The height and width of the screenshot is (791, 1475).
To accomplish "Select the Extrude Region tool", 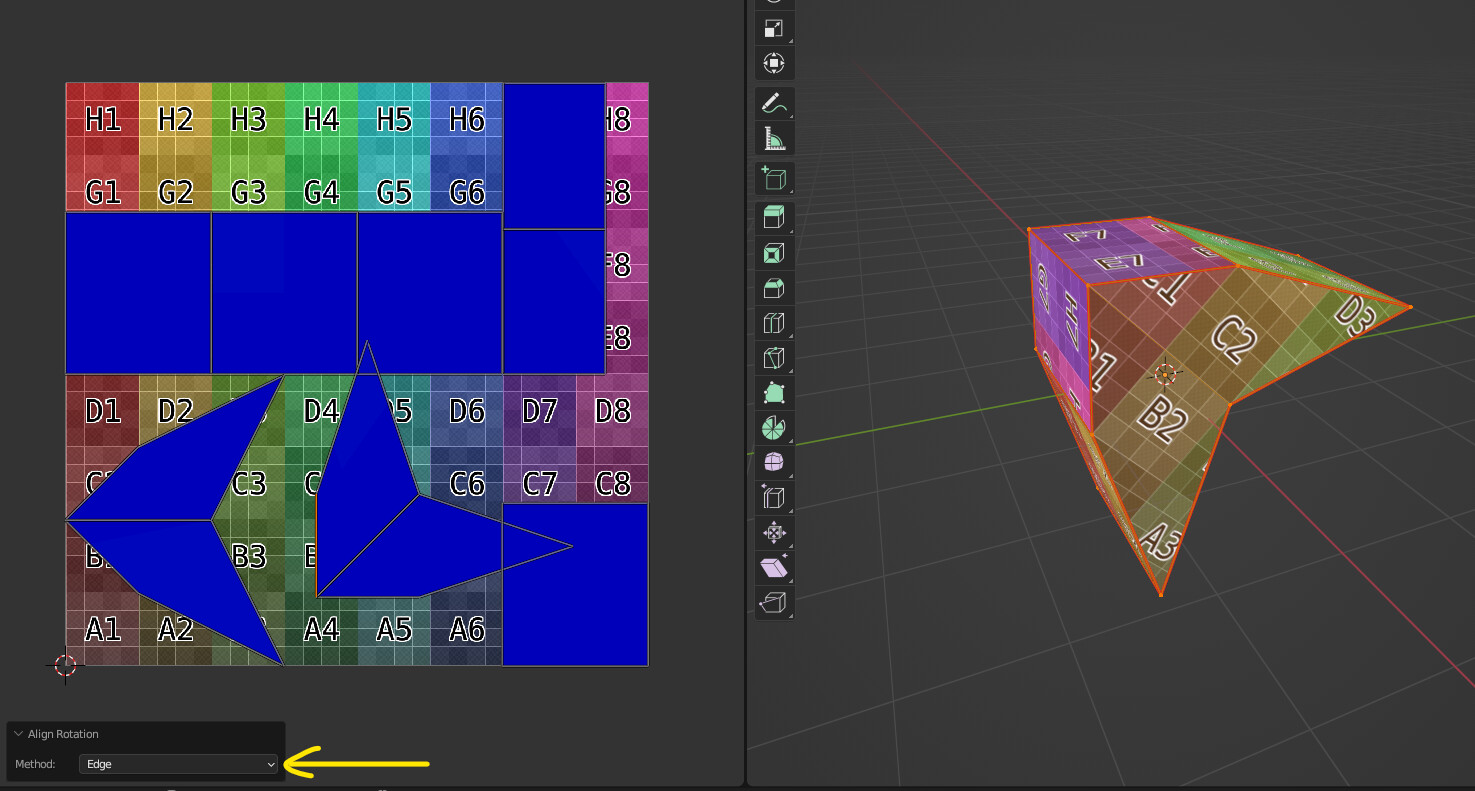I will tap(774, 217).
